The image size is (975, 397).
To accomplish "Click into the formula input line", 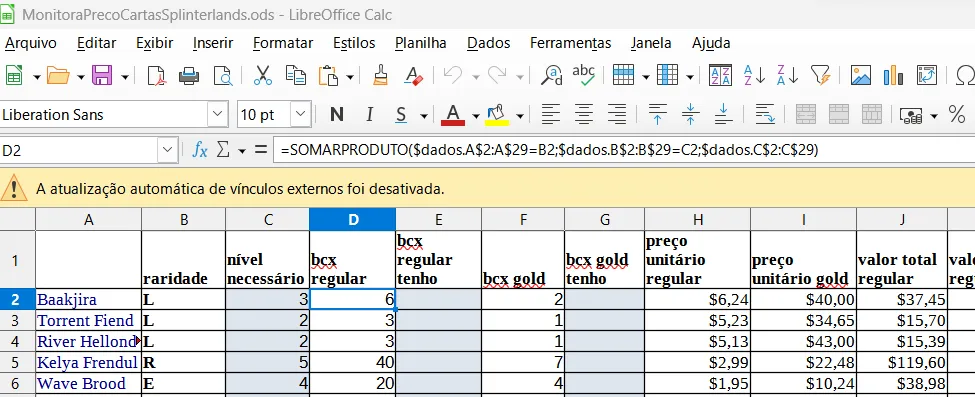I will coord(624,150).
